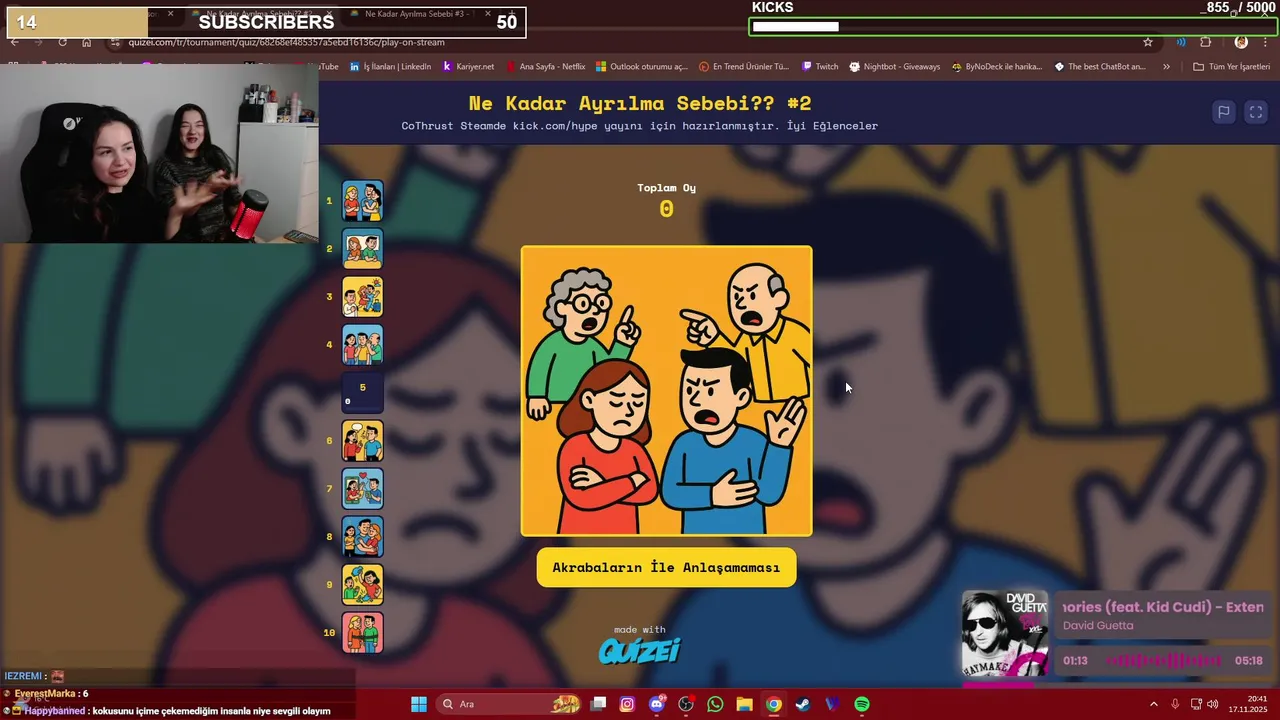Click the David Guetta album cover

coord(1004,635)
